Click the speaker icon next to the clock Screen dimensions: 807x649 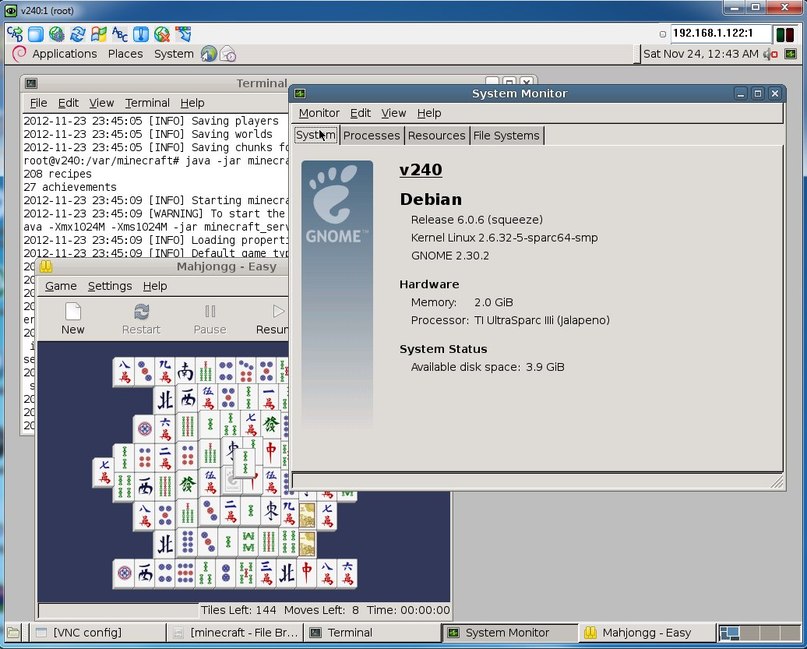tap(768, 54)
